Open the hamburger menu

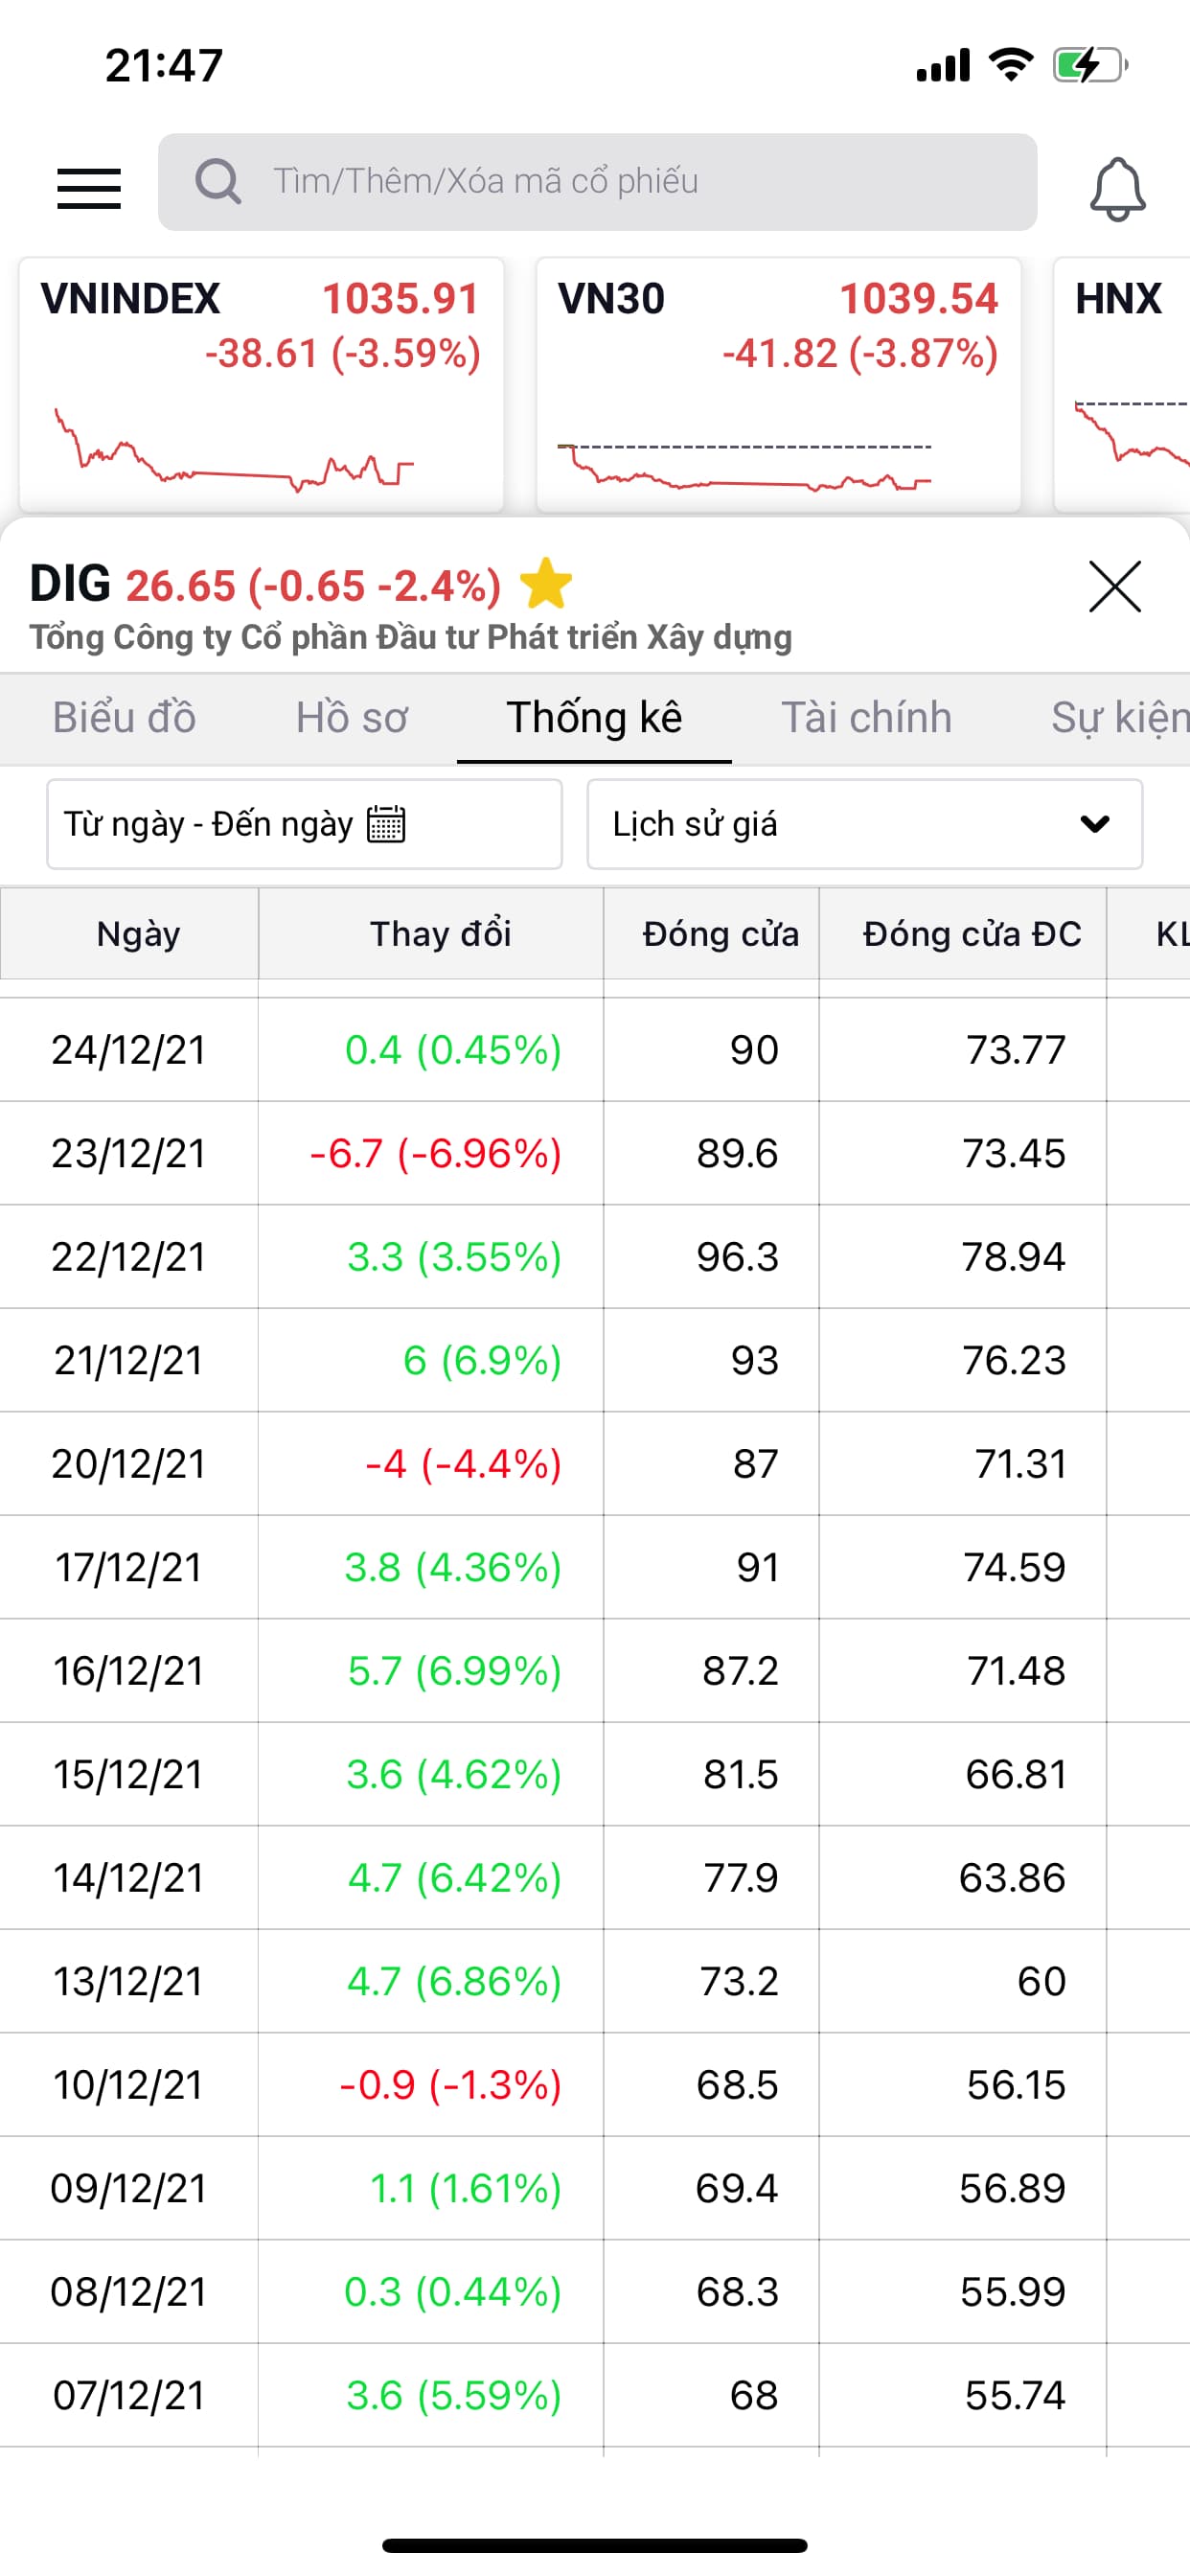point(89,188)
